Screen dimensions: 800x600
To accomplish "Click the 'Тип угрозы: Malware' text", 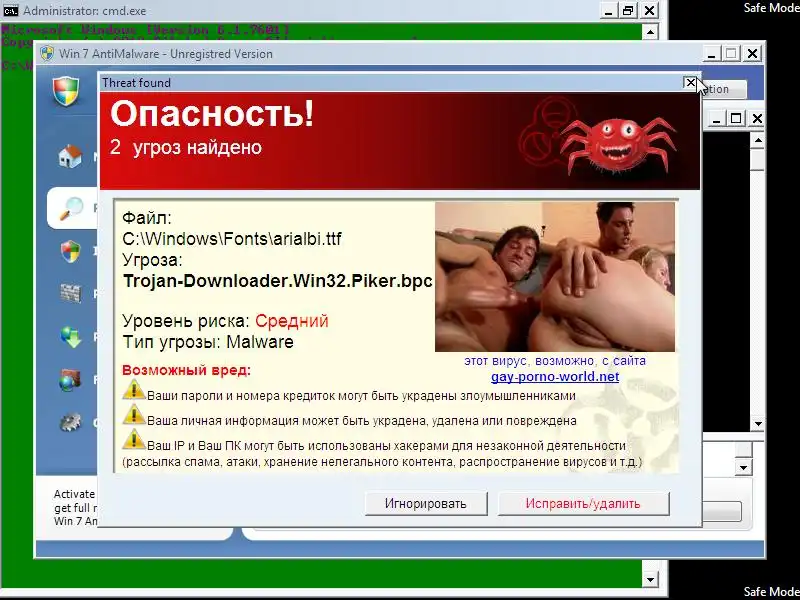I will [x=208, y=342].
